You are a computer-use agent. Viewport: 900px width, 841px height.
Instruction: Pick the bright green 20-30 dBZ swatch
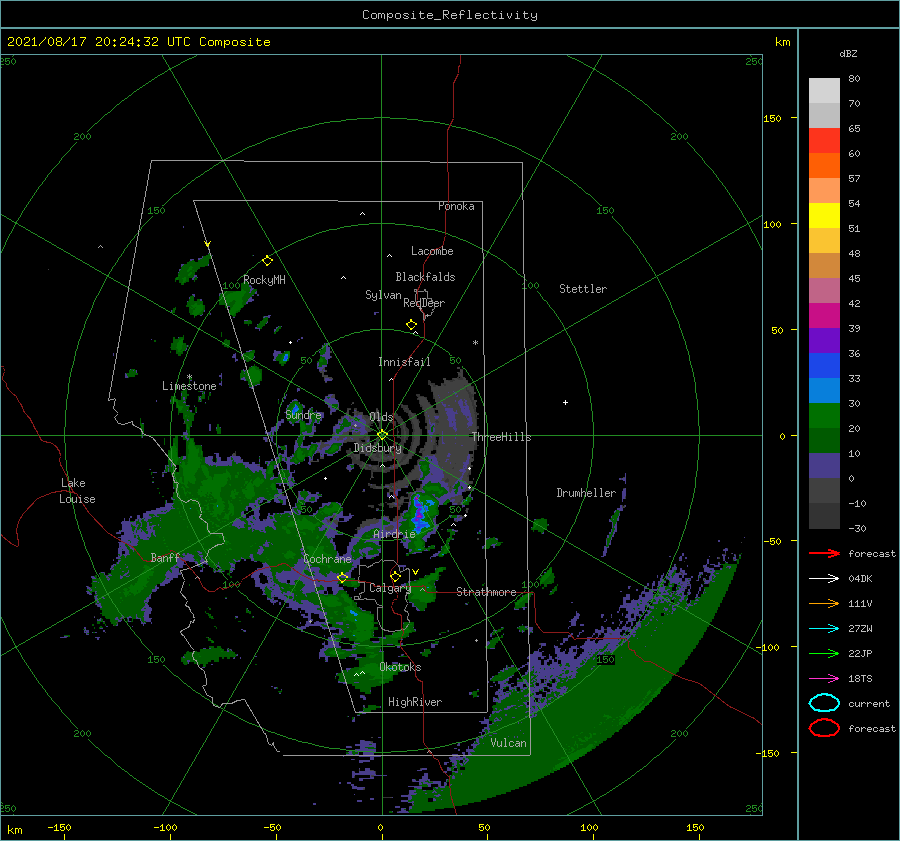click(824, 416)
